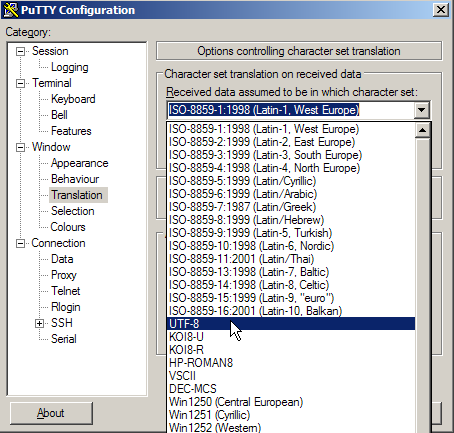454x433 pixels.
Task: Click the PuTTY icon in title bar
Action: click(11, 10)
